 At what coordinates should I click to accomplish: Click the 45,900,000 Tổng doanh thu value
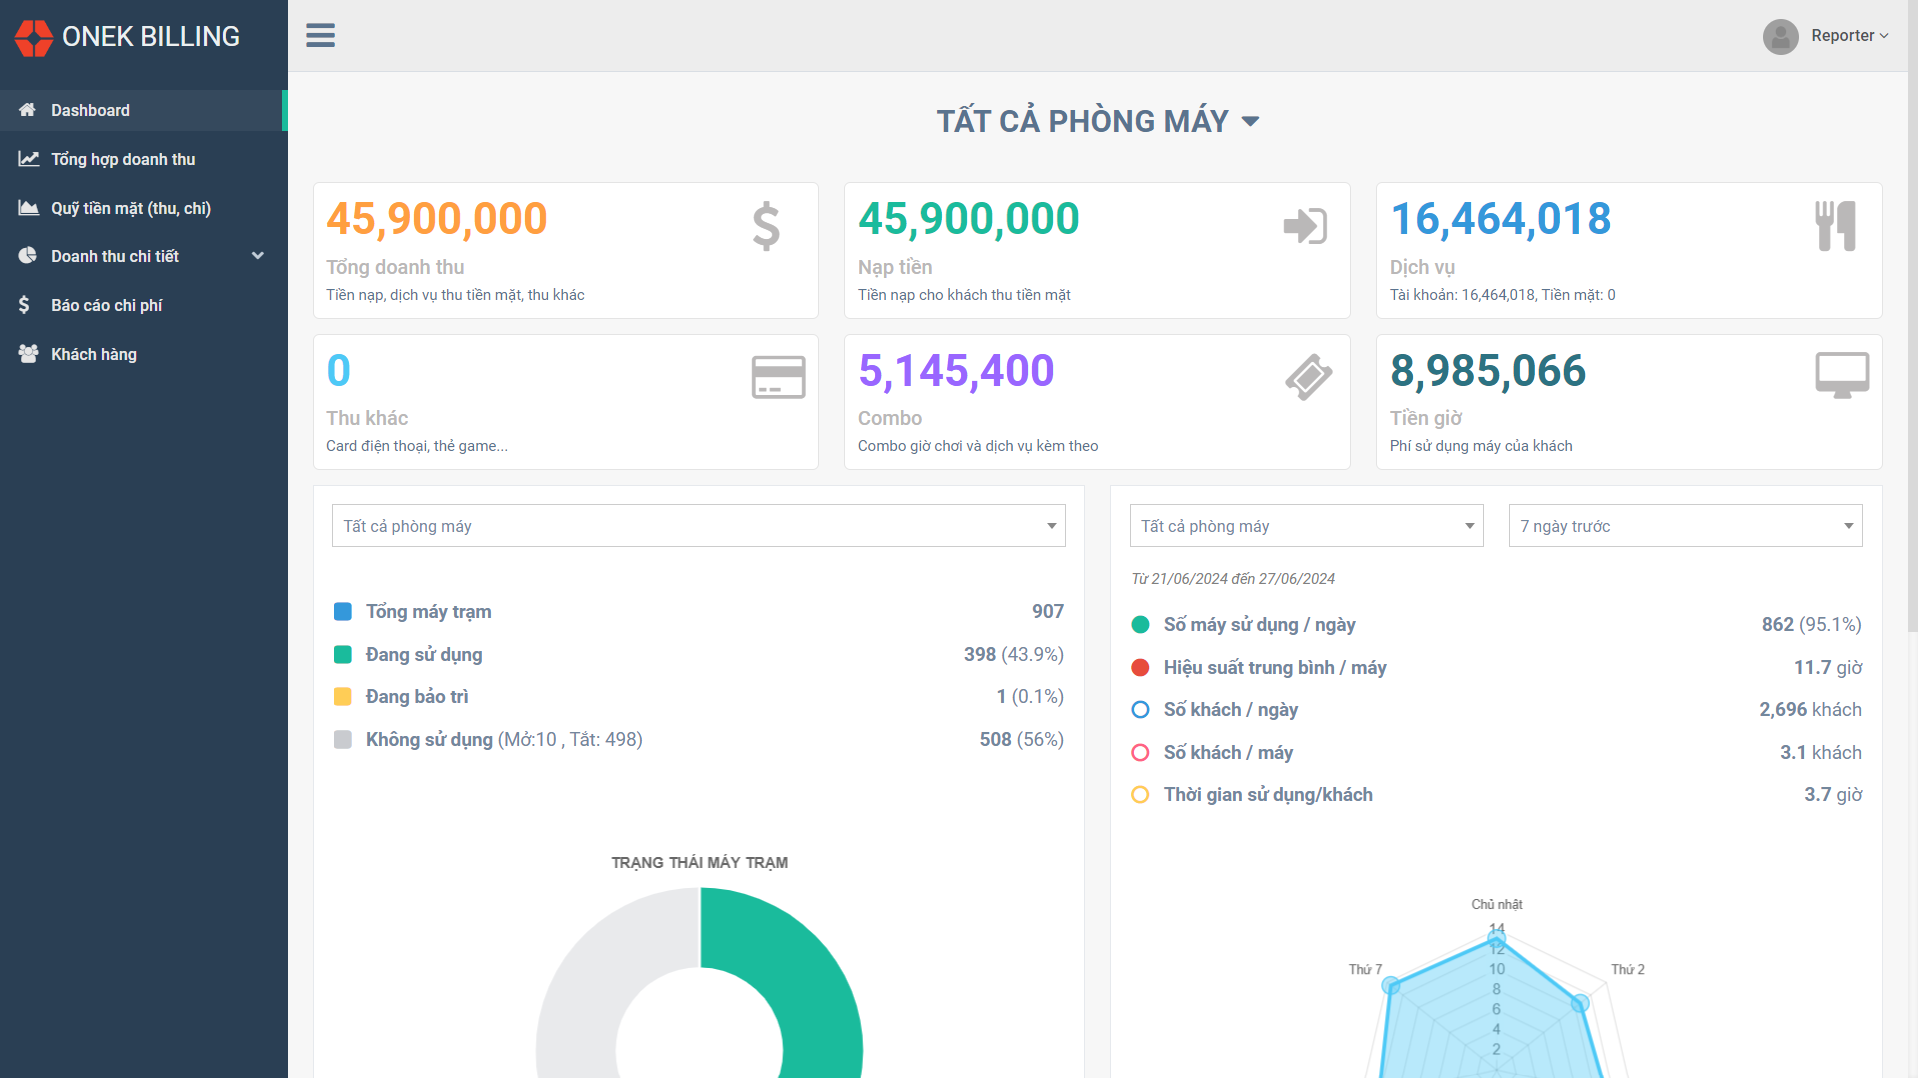(437, 219)
